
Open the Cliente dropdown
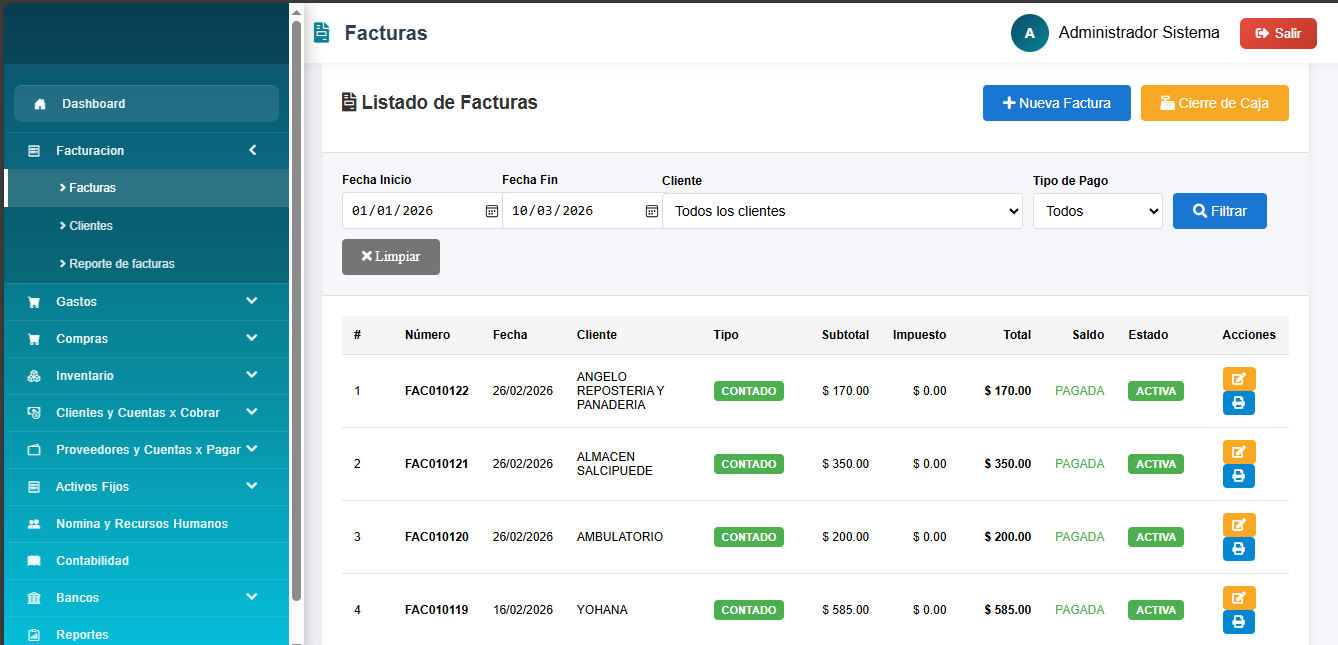842,211
